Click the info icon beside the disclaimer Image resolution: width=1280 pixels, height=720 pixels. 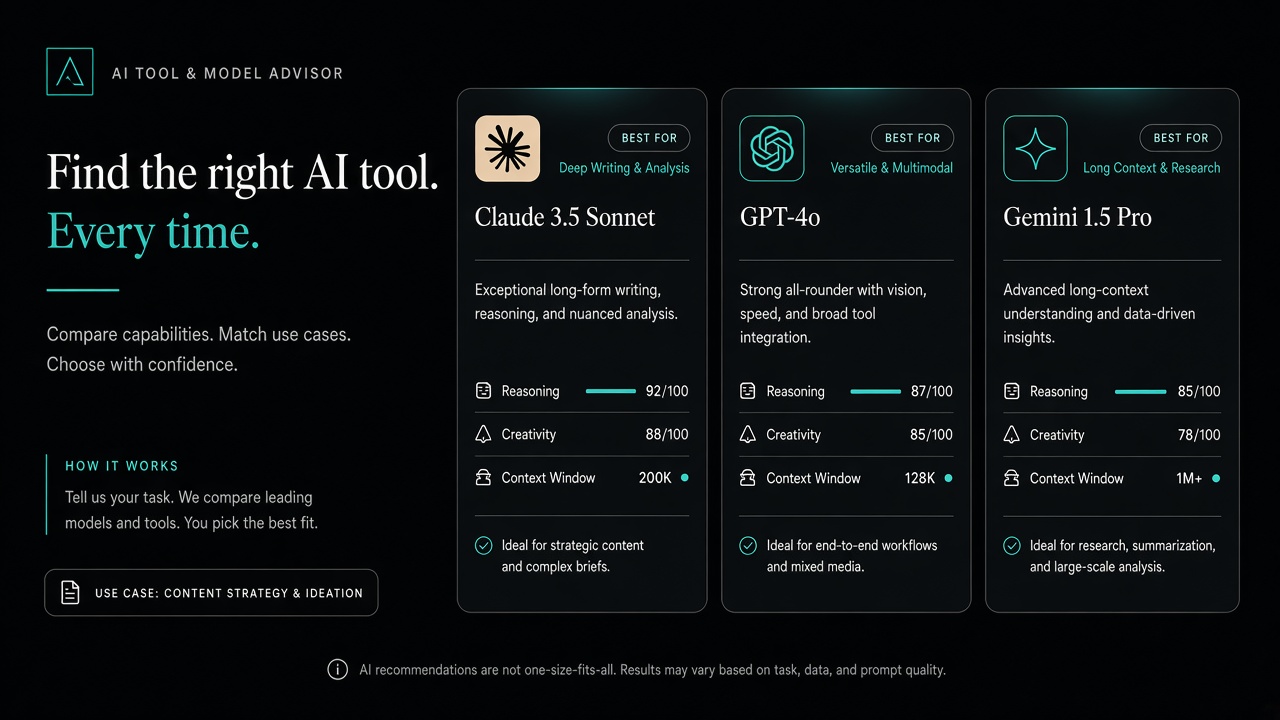pos(338,670)
